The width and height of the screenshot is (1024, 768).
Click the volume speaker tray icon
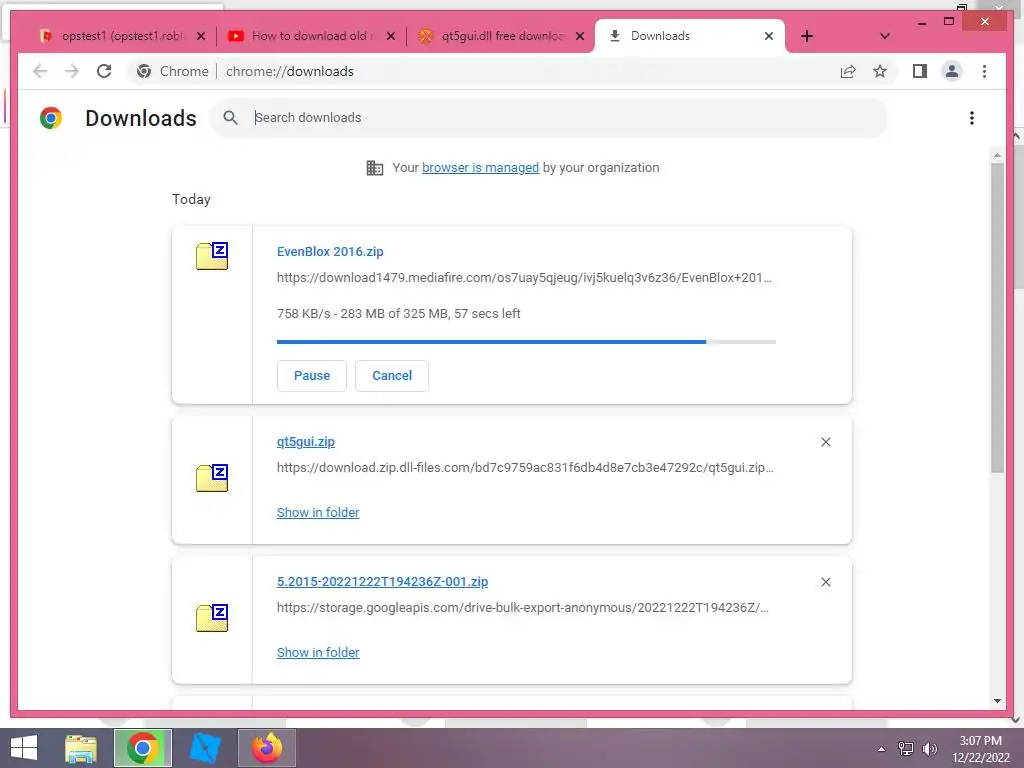pyautogui.click(x=929, y=748)
